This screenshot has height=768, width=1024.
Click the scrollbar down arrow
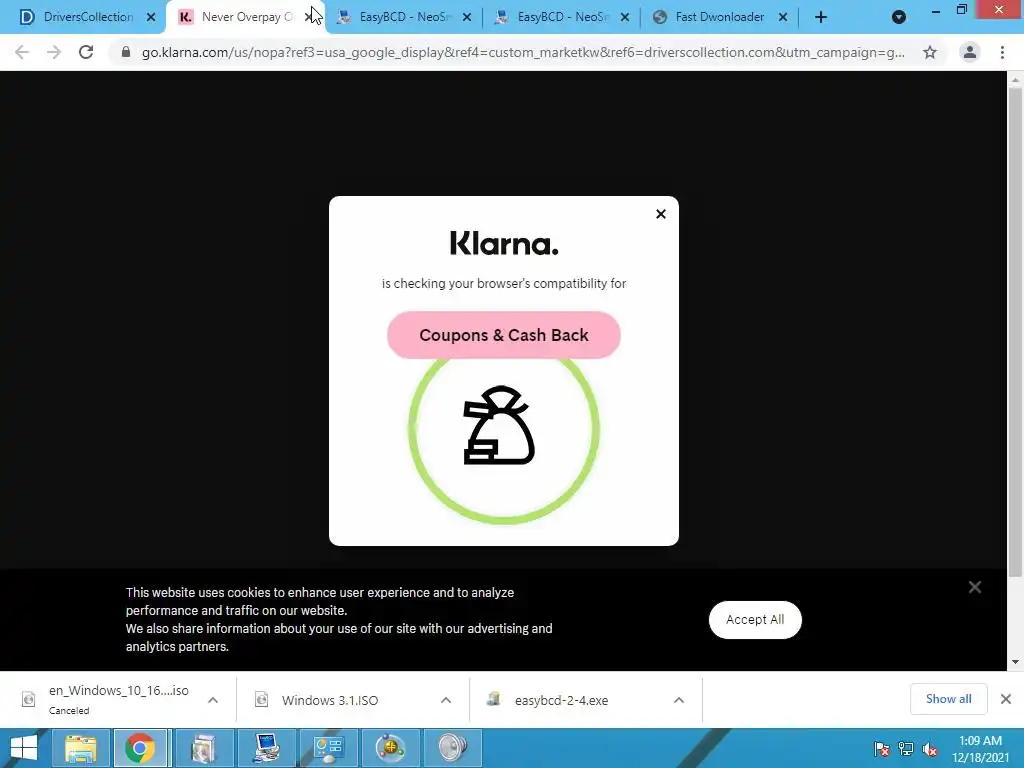coord(1015,662)
